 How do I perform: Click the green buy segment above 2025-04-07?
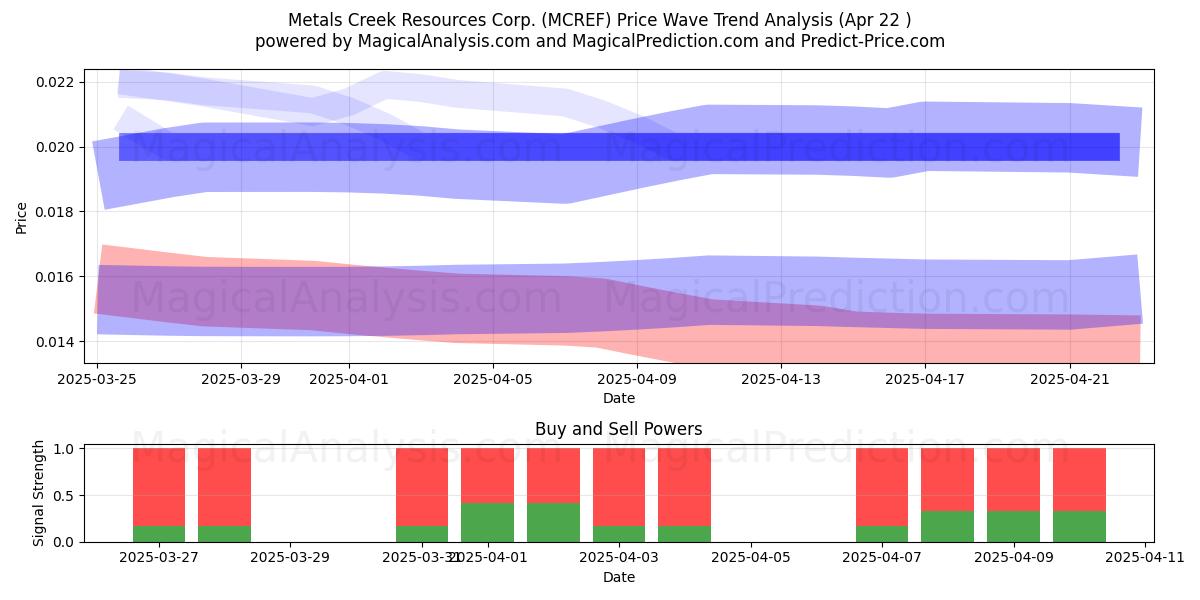pos(882,534)
